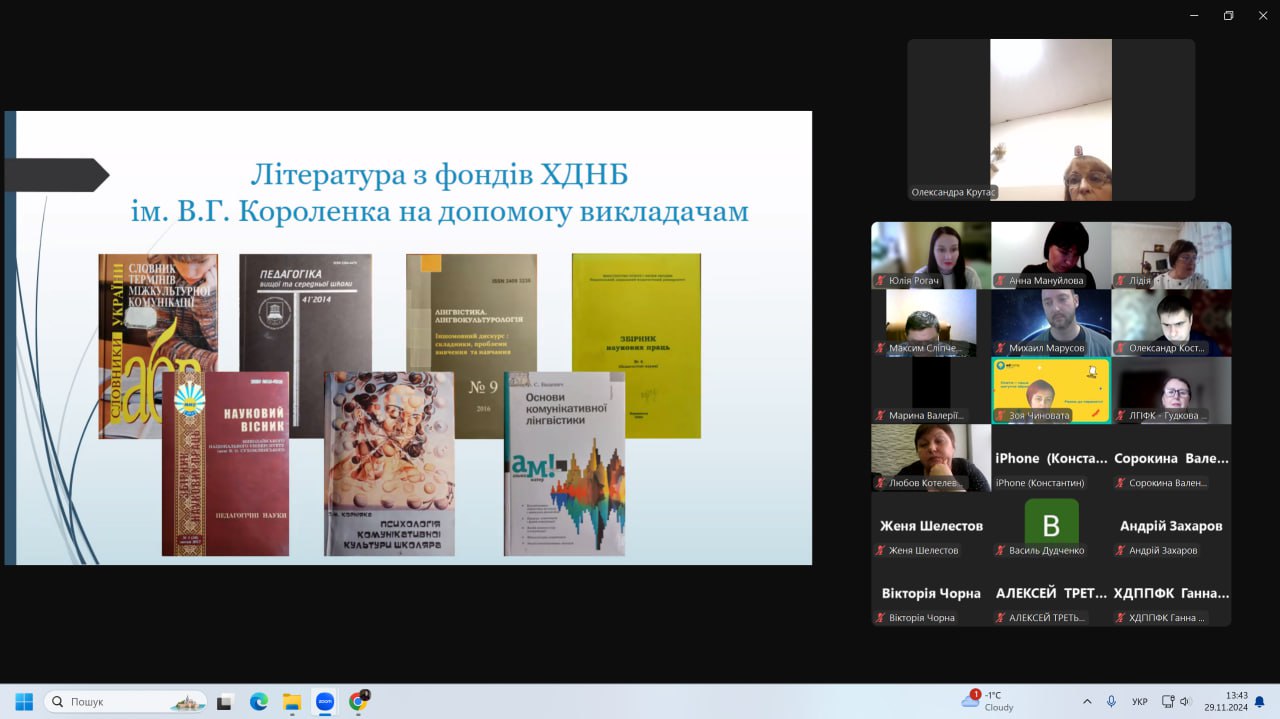Launch Microsoft Edge from the taskbar
Viewport: 1280px width, 719px height.
(258, 702)
